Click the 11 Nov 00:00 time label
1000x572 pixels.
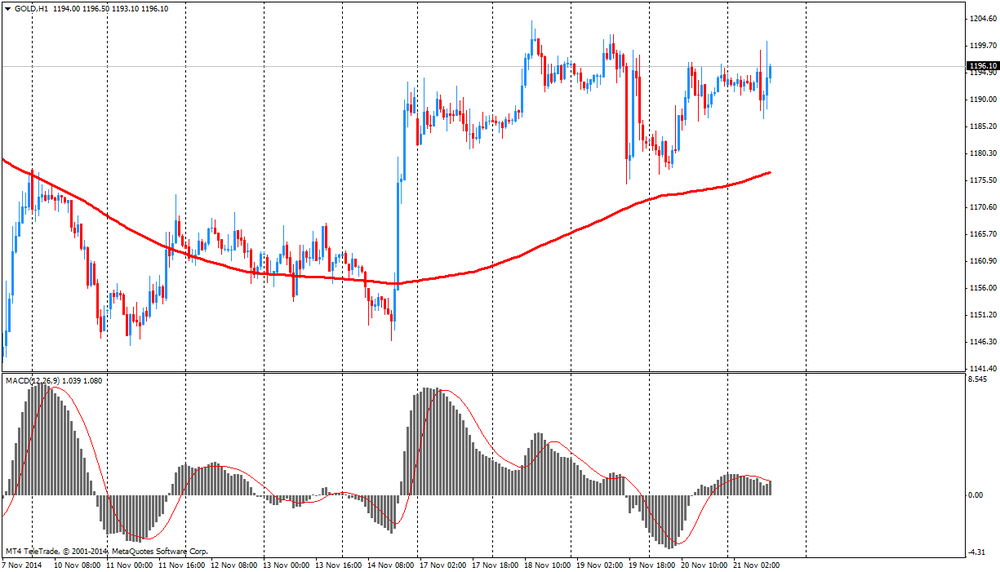[x=129, y=565]
